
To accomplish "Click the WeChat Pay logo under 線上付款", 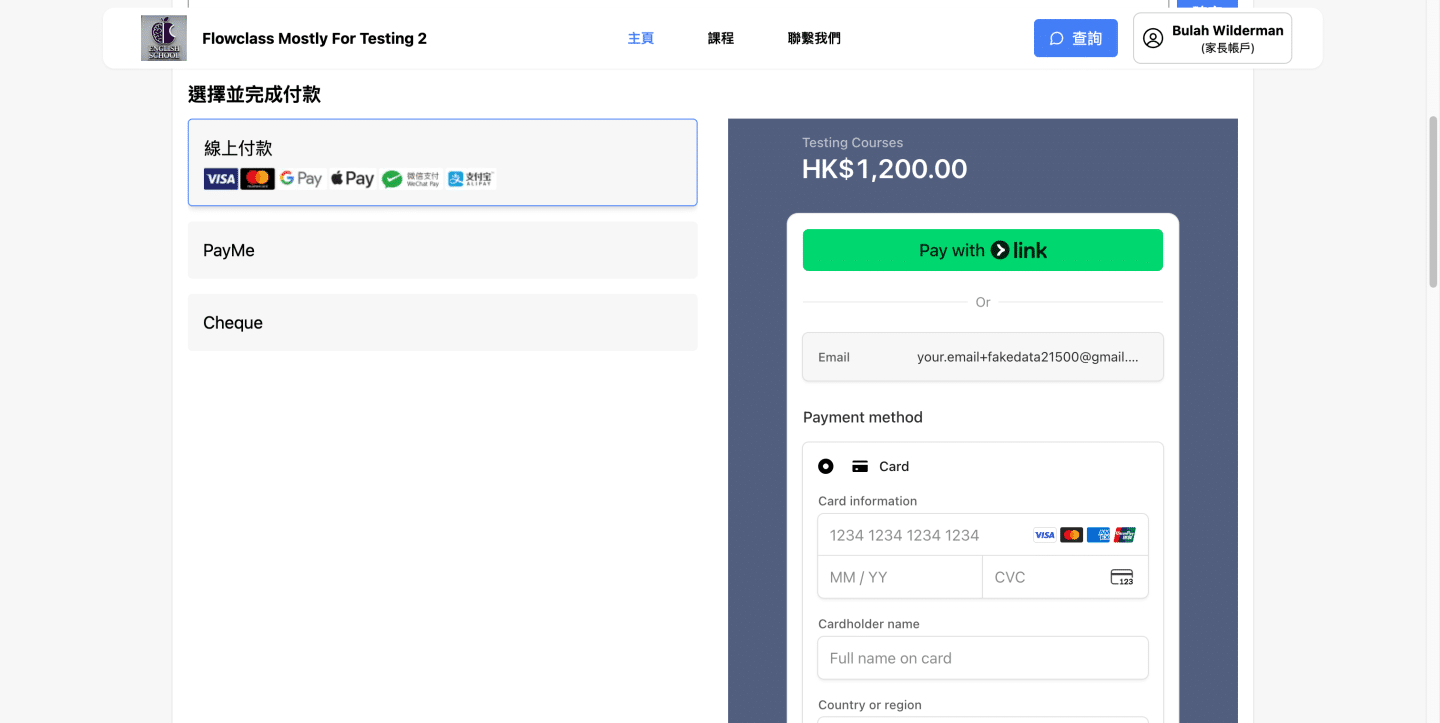I will pyautogui.click(x=410, y=179).
